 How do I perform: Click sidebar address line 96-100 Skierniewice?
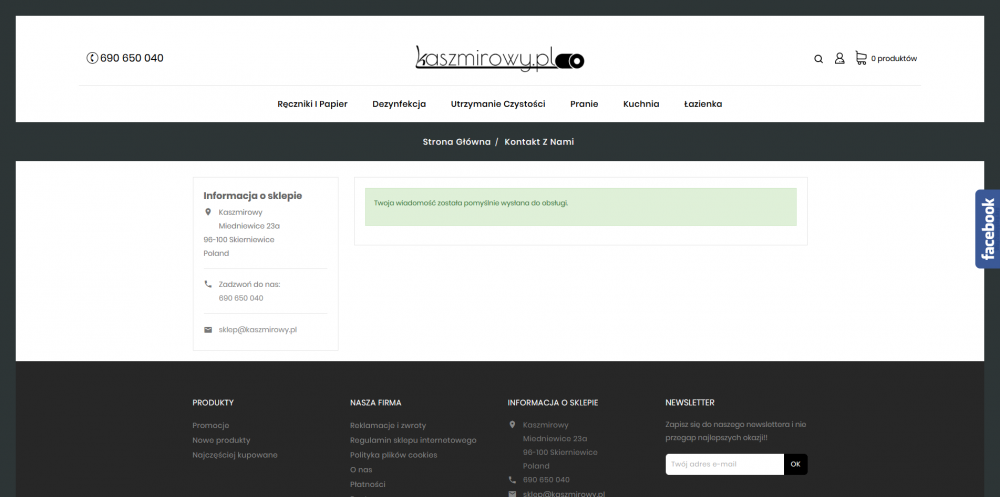(239, 239)
